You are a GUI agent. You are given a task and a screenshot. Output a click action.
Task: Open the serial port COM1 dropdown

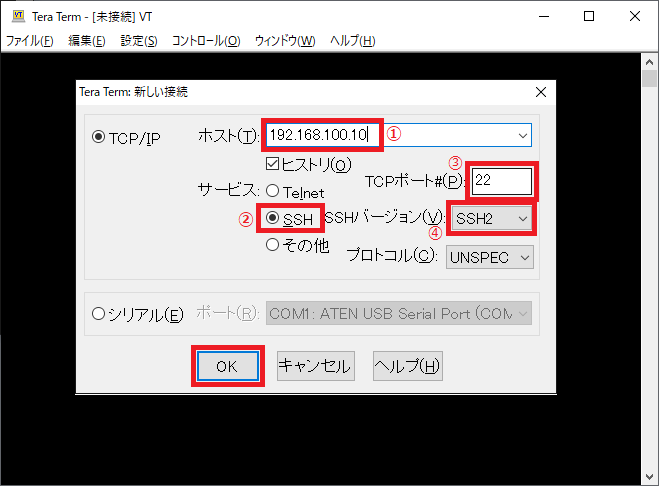tap(398, 313)
